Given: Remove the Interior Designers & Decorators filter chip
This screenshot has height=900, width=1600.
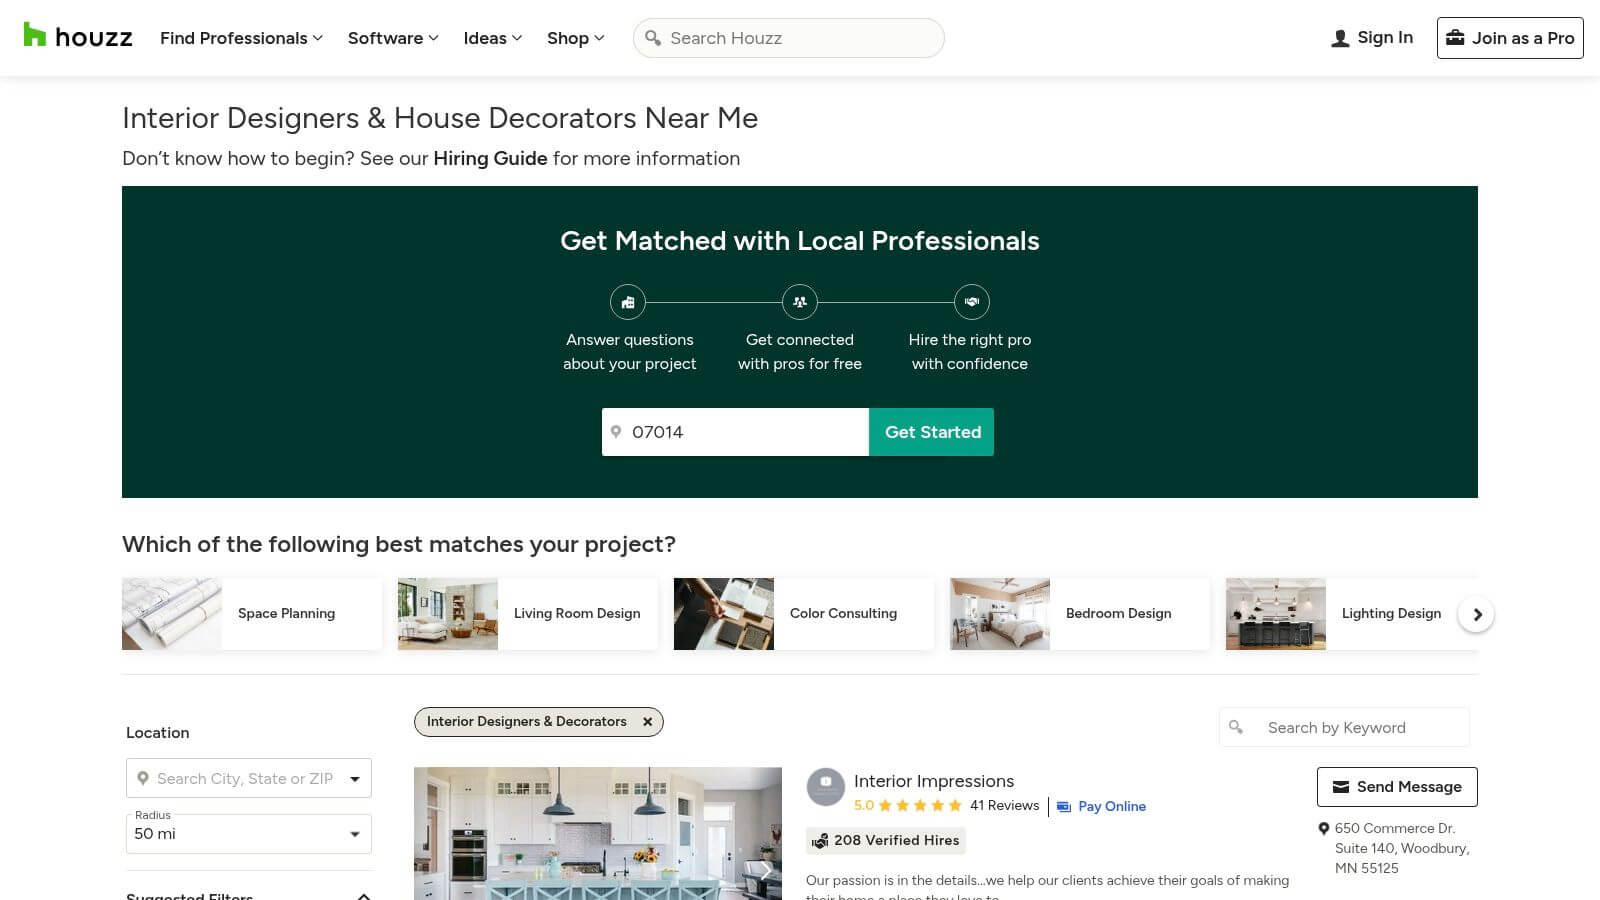Looking at the screenshot, I should 647,722.
